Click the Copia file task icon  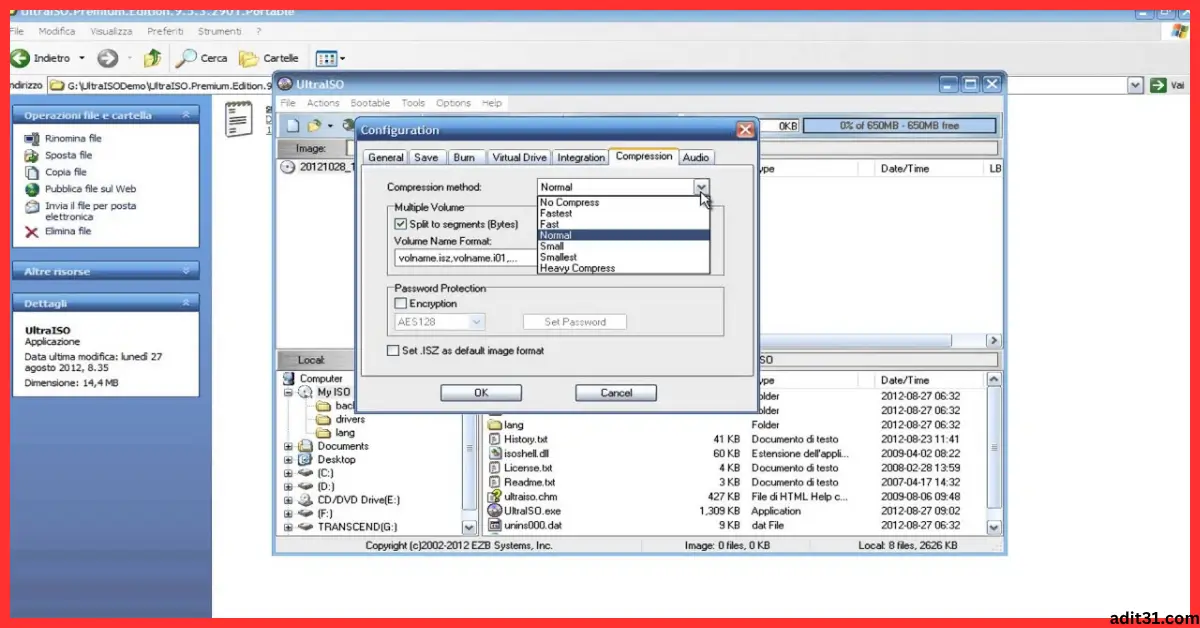click(x=32, y=172)
